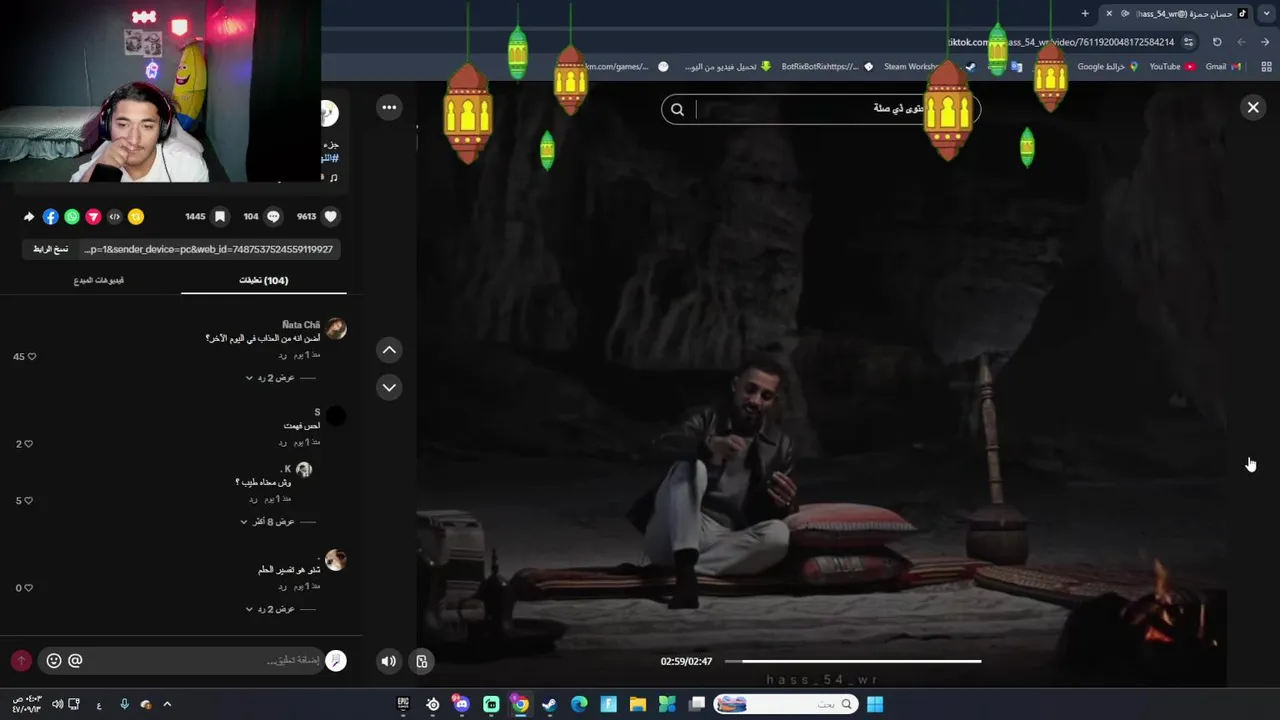This screenshot has height=720, width=1280.
Task: Expand 2 replies under Nata Cha's comment
Action: [x=271, y=378]
